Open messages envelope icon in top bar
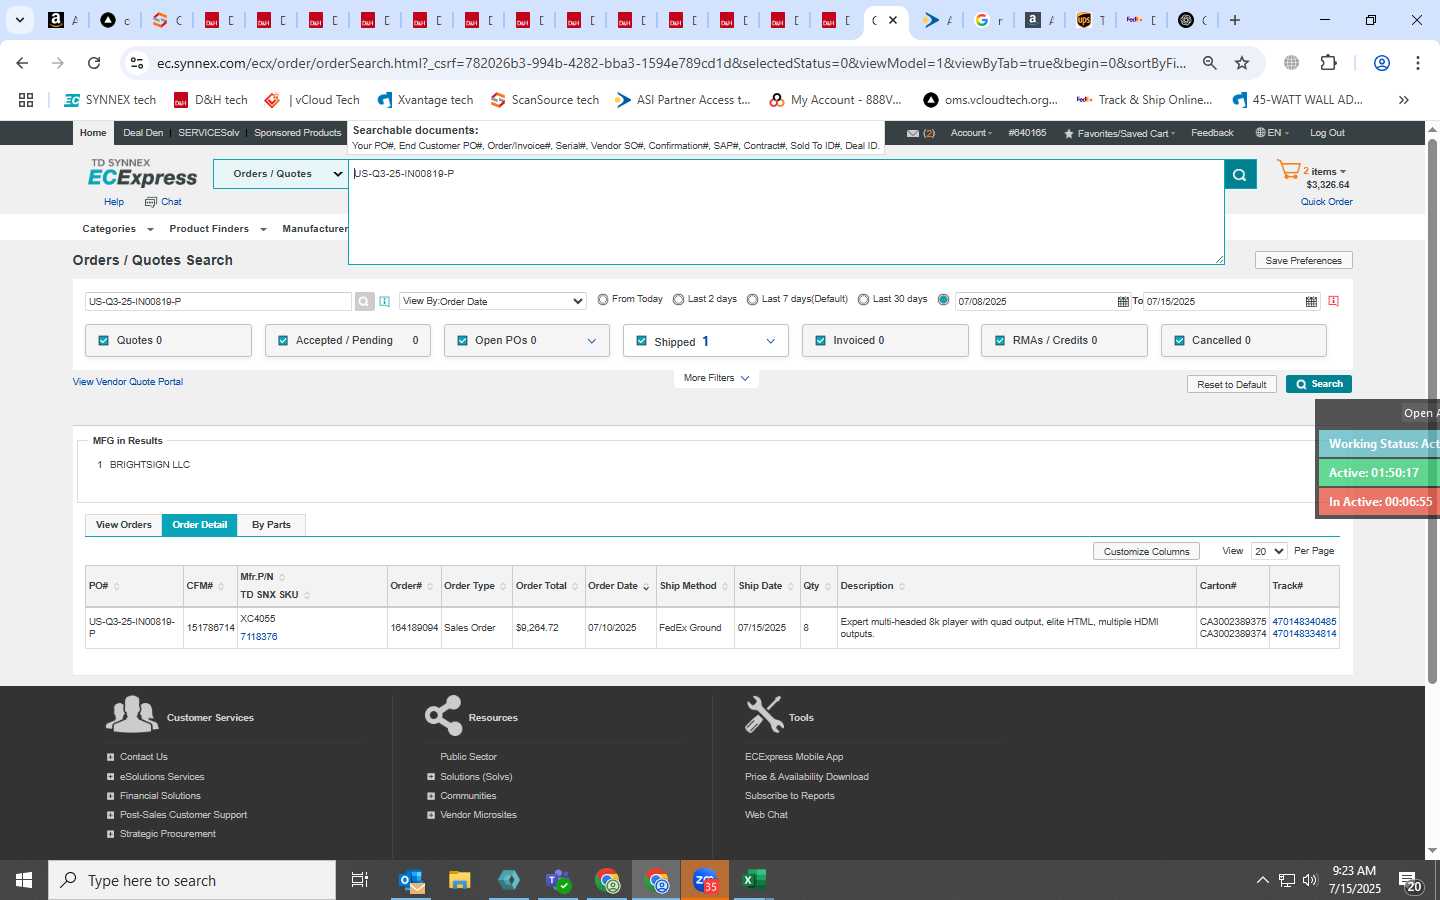This screenshot has width=1440, height=900. (x=913, y=133)
